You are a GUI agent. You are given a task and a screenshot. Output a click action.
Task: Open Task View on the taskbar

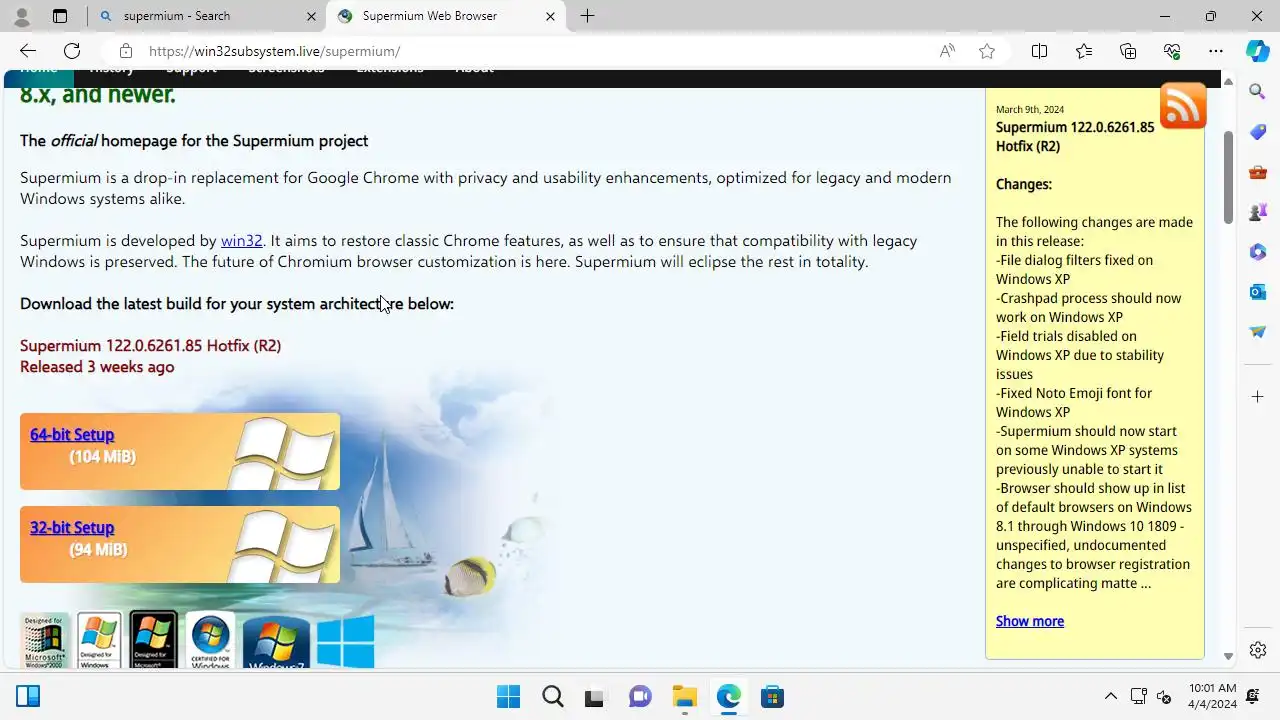[595, 696]
